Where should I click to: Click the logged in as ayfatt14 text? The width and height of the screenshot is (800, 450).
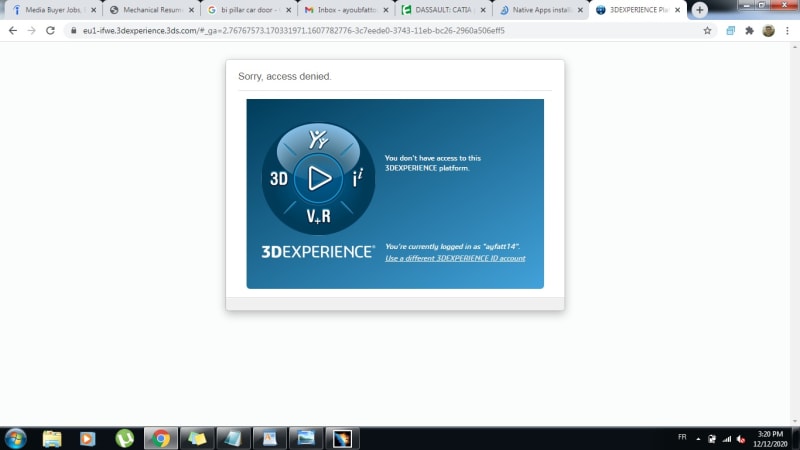[452, 246]
